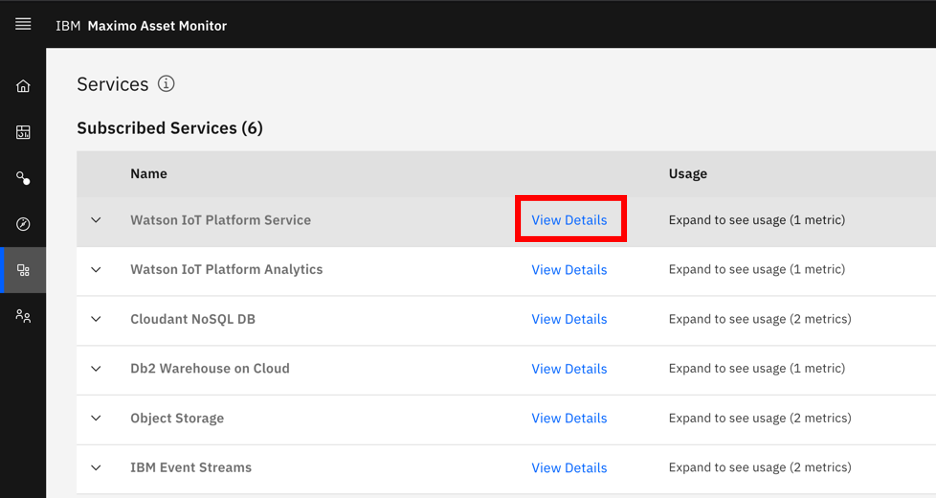
Task: Select the Db2 Warehouse on Cloud name
Action: pyautogui.click(x=210, y=368)
